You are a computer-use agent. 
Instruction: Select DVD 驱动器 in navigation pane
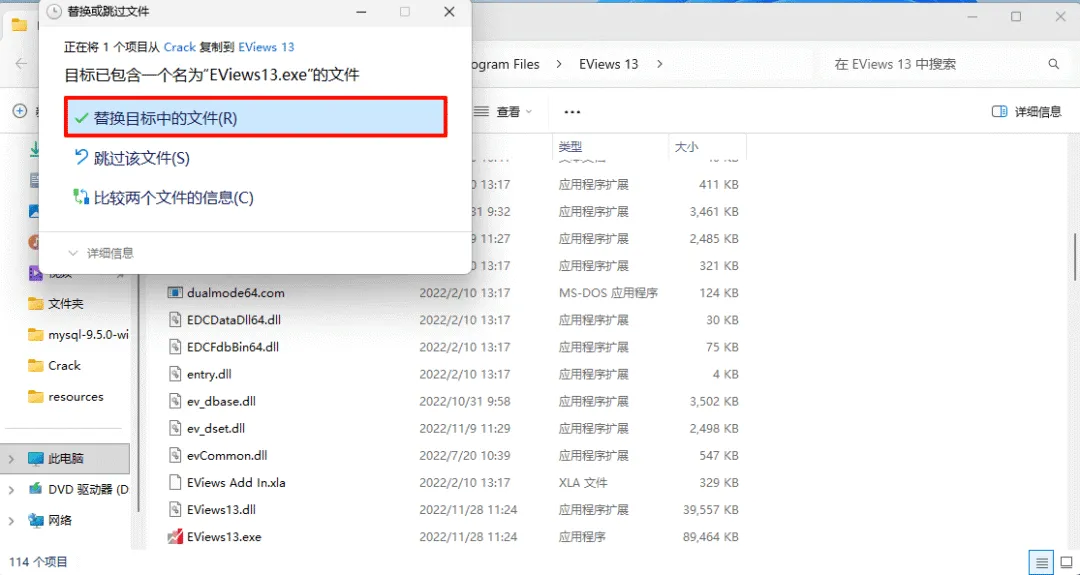pyautogui.click(x=77, y=490)
